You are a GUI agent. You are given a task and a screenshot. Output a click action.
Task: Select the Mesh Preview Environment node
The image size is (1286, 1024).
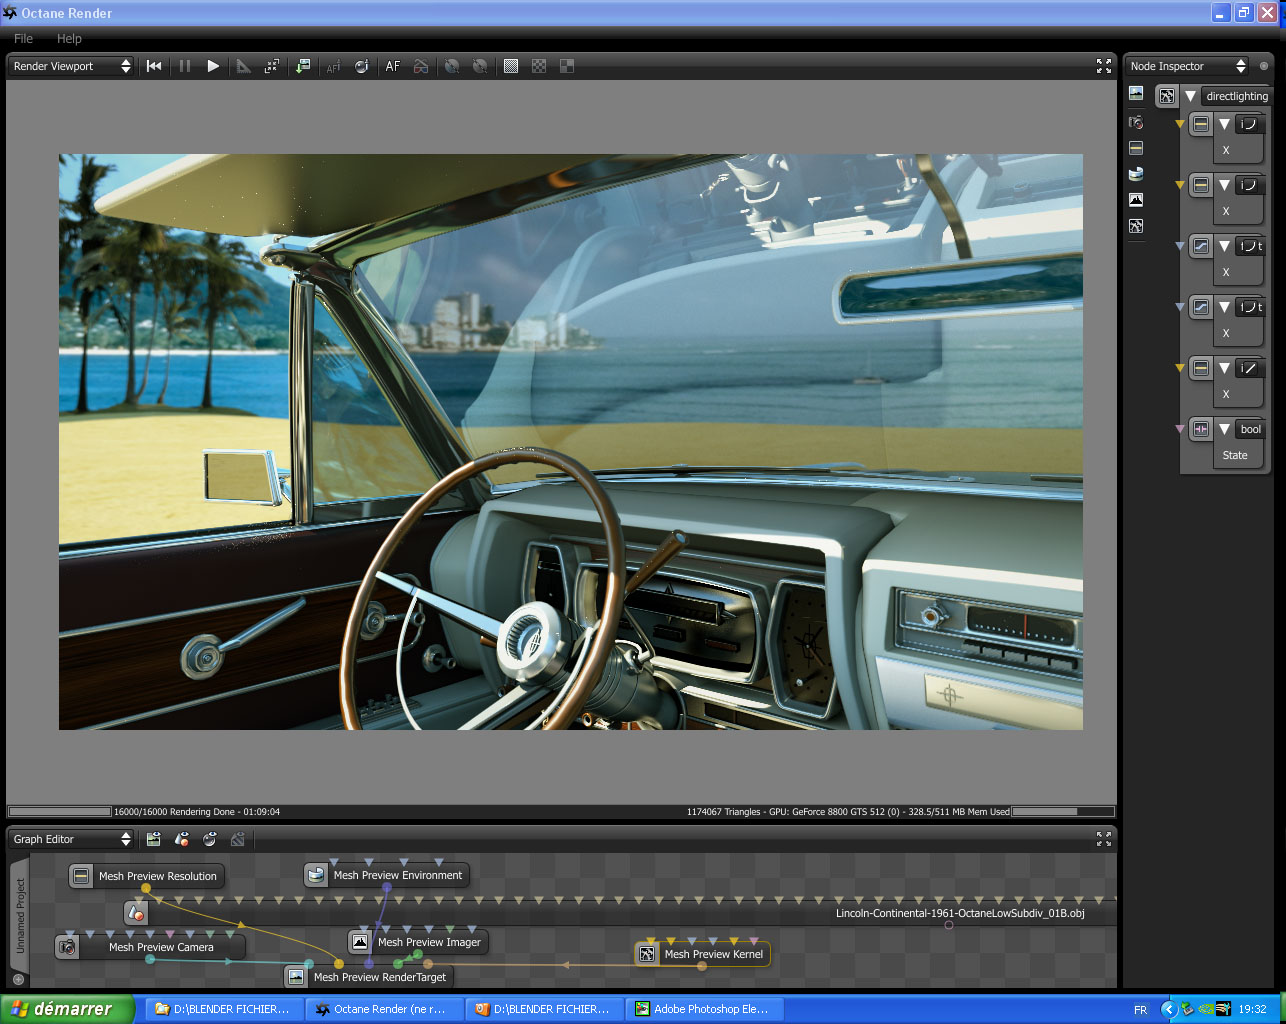(397, 875)
